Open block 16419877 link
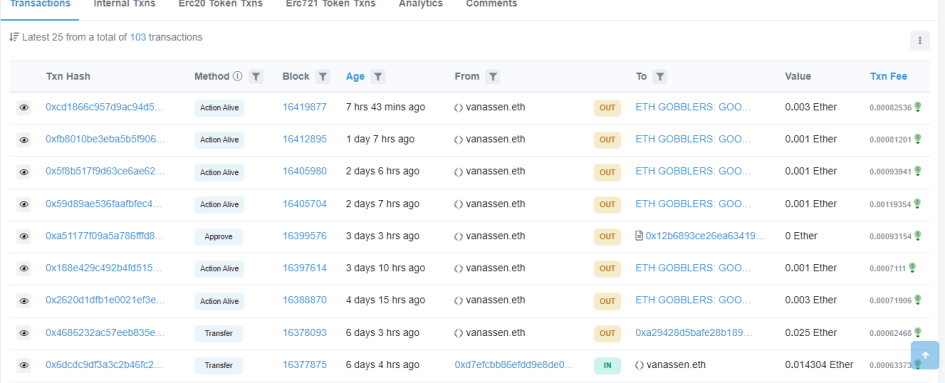The height and width of the screenshot is (383, 945). tap(304, 107)
